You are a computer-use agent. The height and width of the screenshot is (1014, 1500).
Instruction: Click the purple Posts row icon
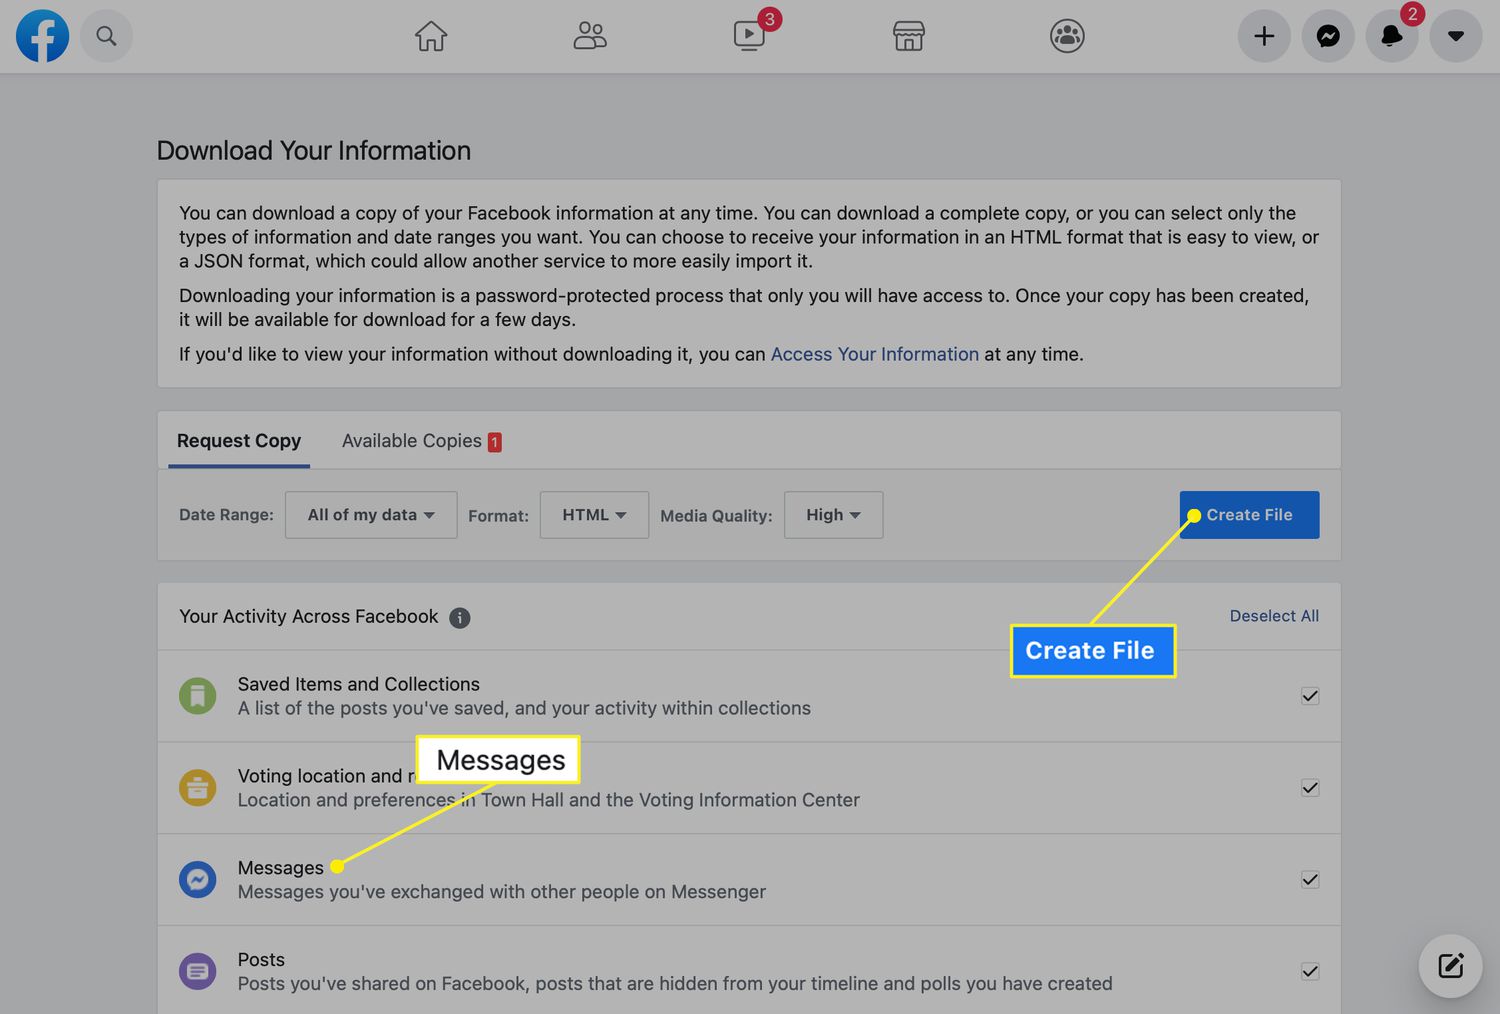[x=198, y=971]
